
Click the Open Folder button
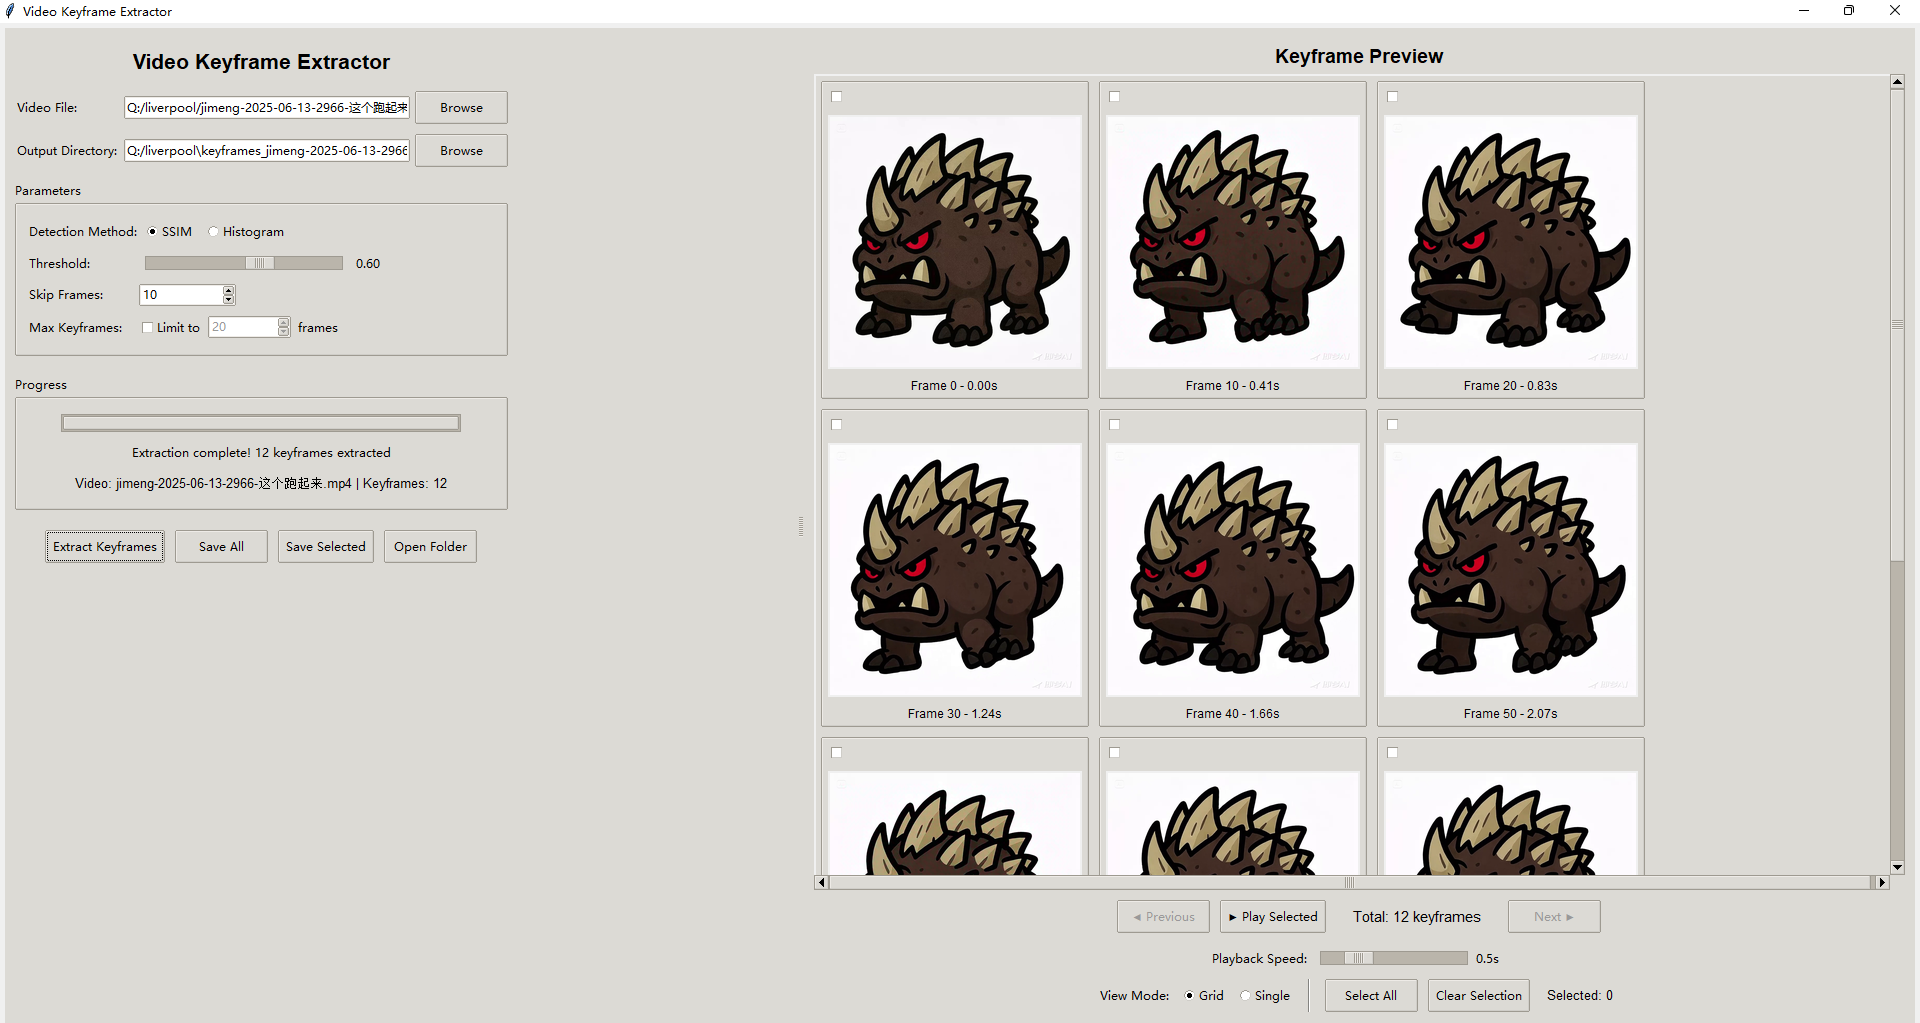430,547
